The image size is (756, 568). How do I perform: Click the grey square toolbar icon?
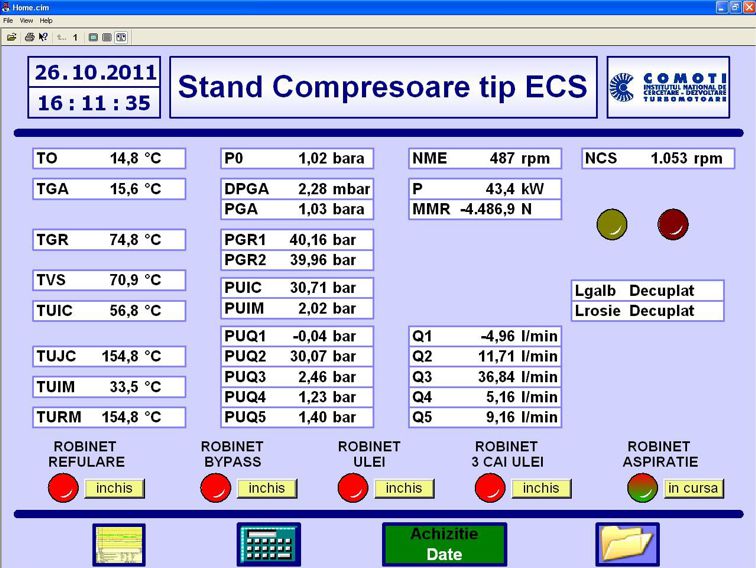[107, 37]
